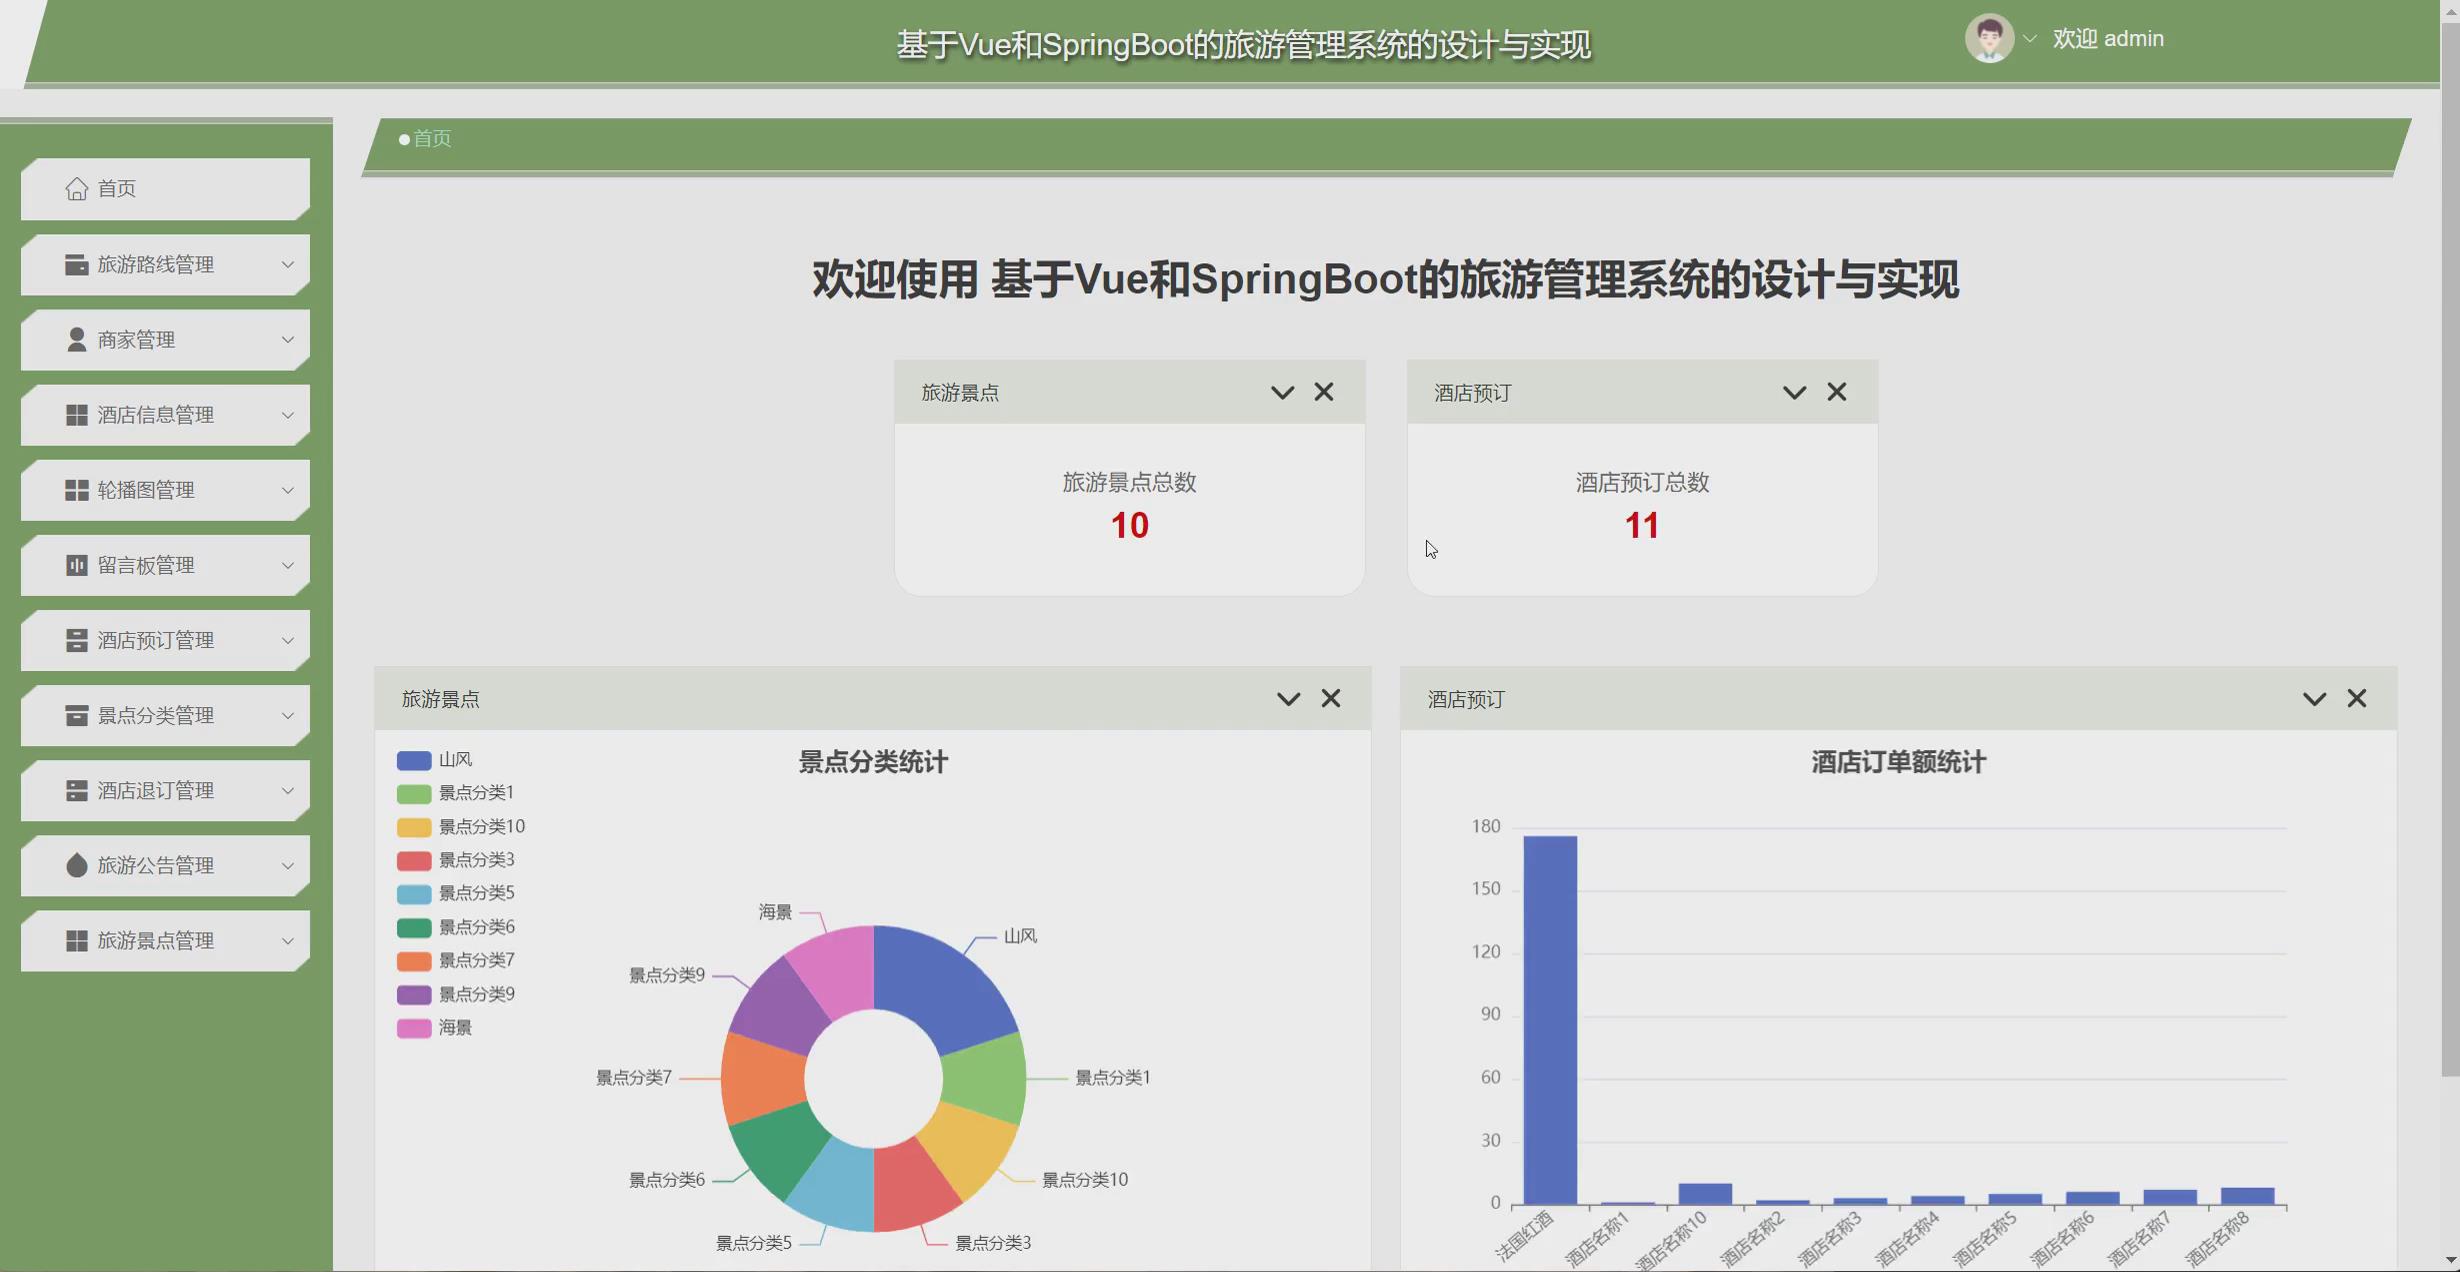Collapse the 旅游景点 total count card
This screenshot has width=2460, height=1272.
coord(1282,393)
